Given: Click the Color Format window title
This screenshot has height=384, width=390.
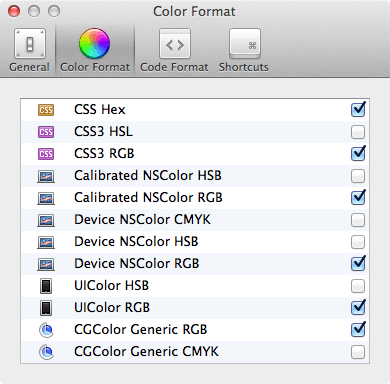Looking at the screenshot, I should [194, 12].
